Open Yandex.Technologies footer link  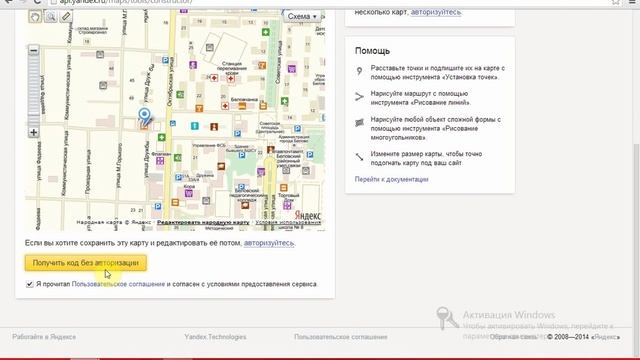(215, 337)
